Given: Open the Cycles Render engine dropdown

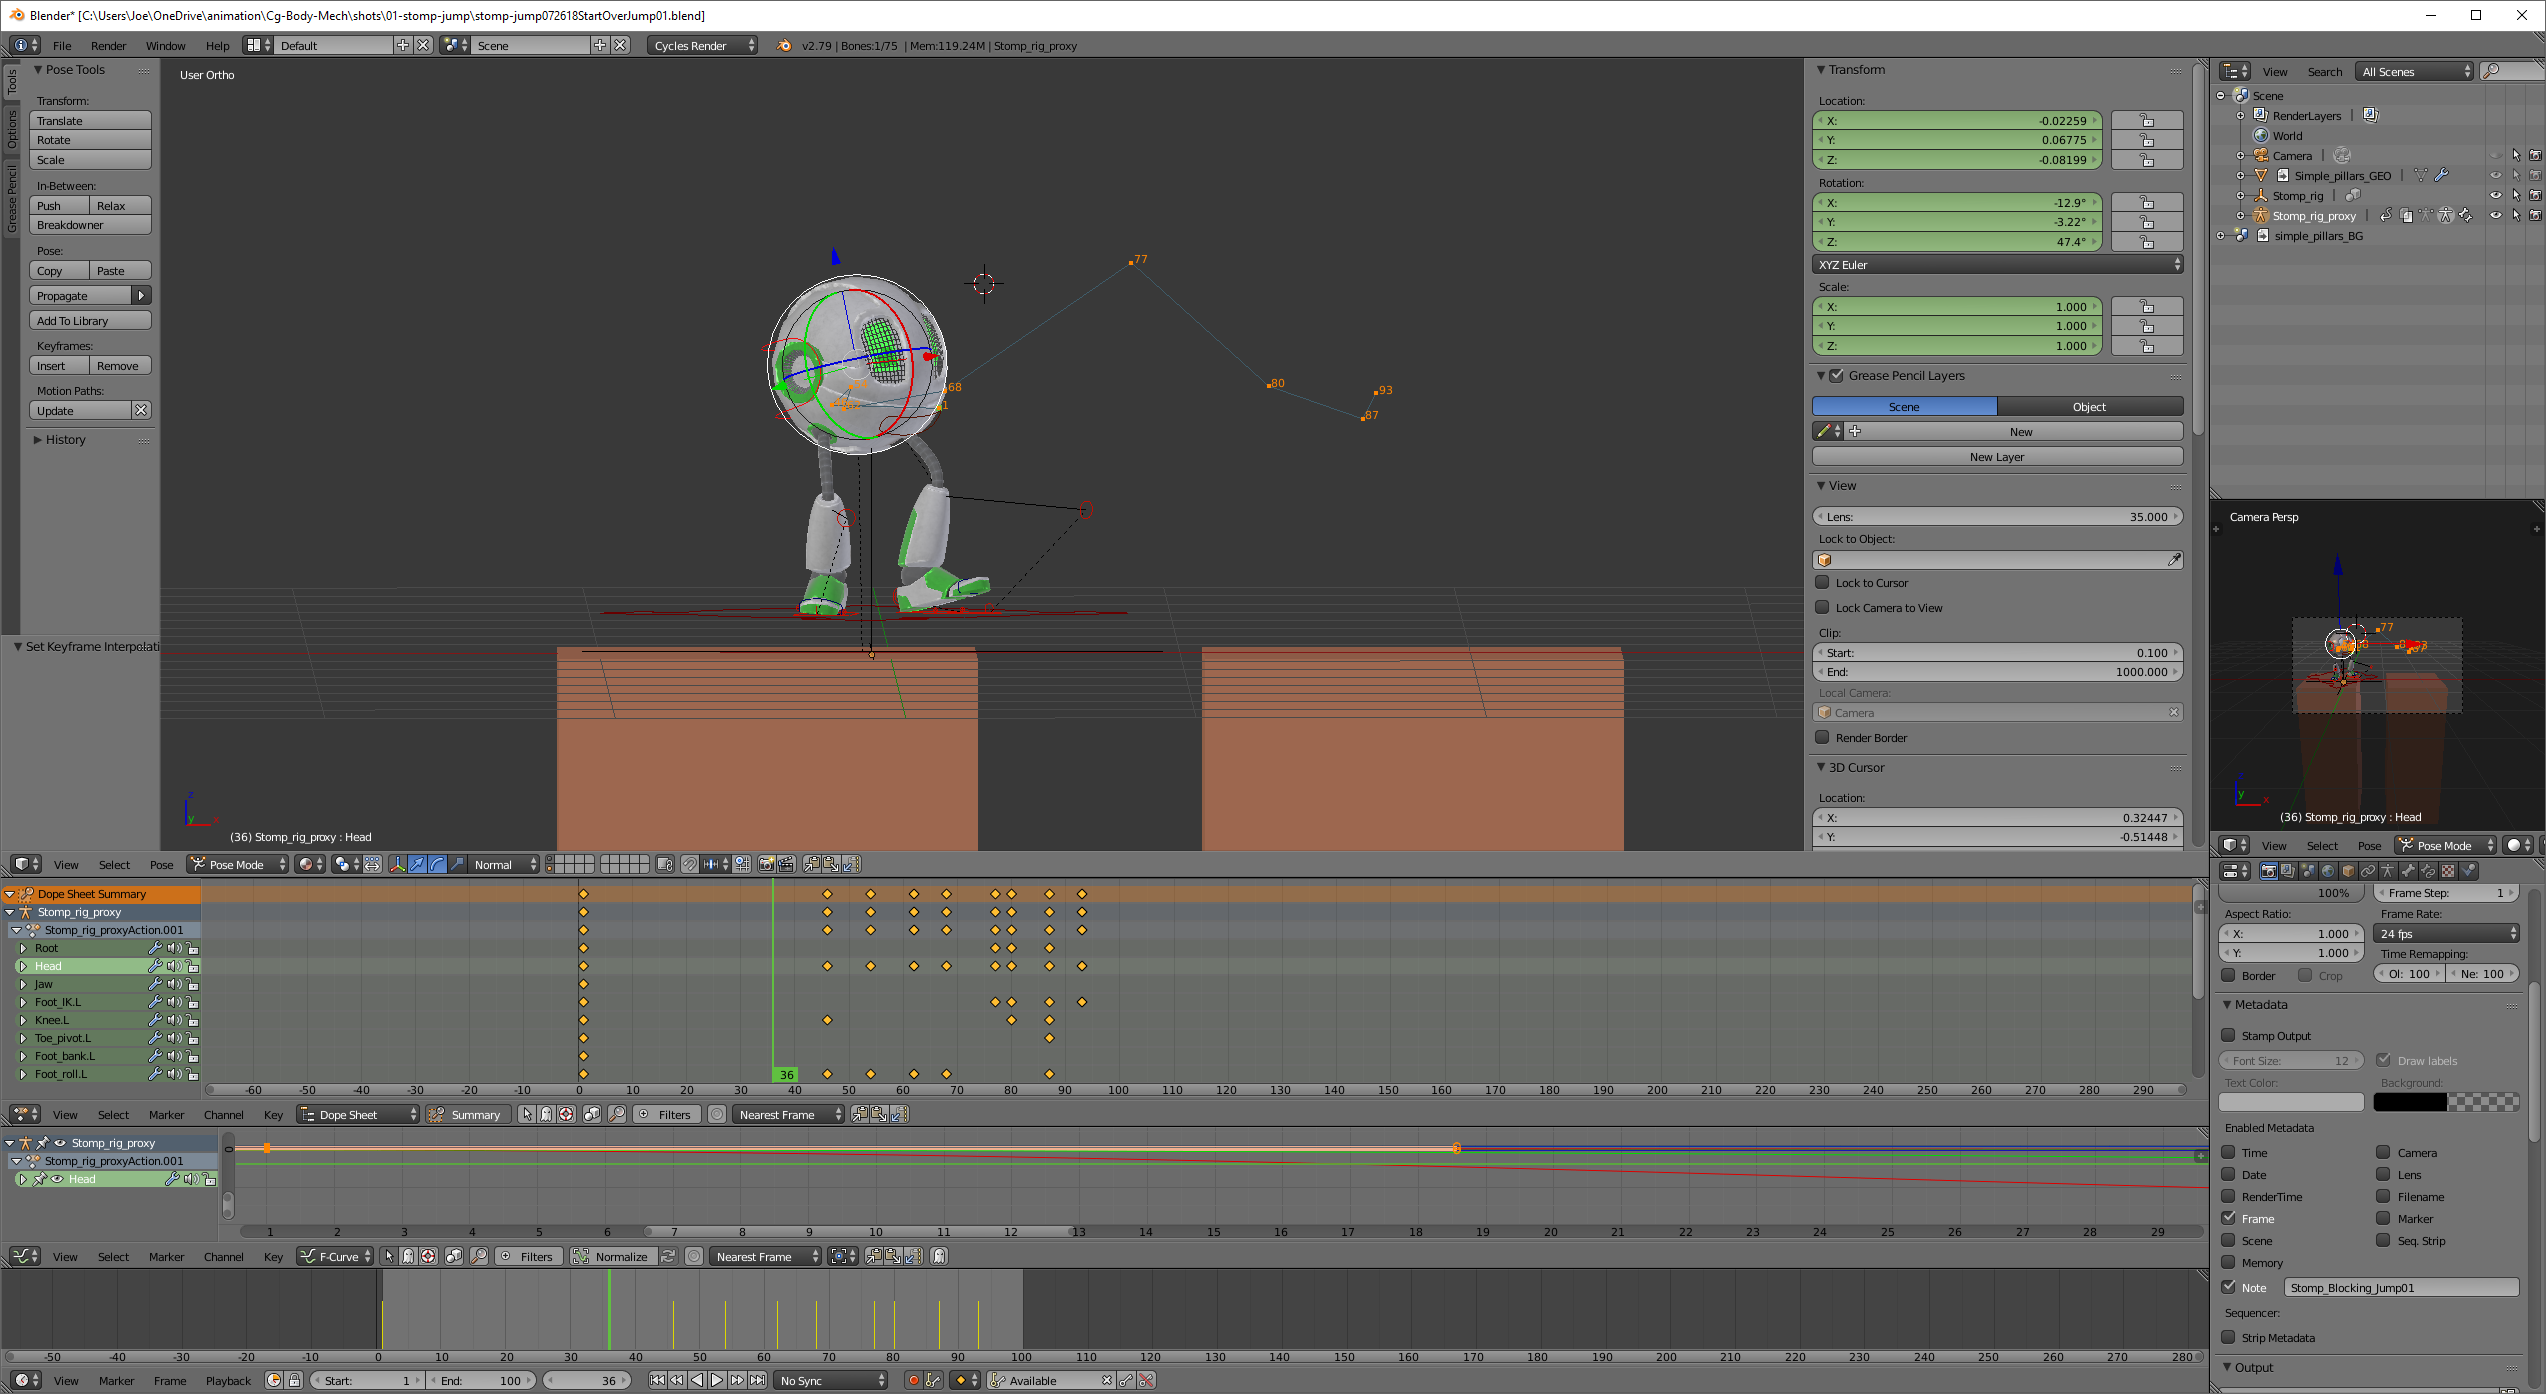Looking at the screenshot, I should 702,46.
